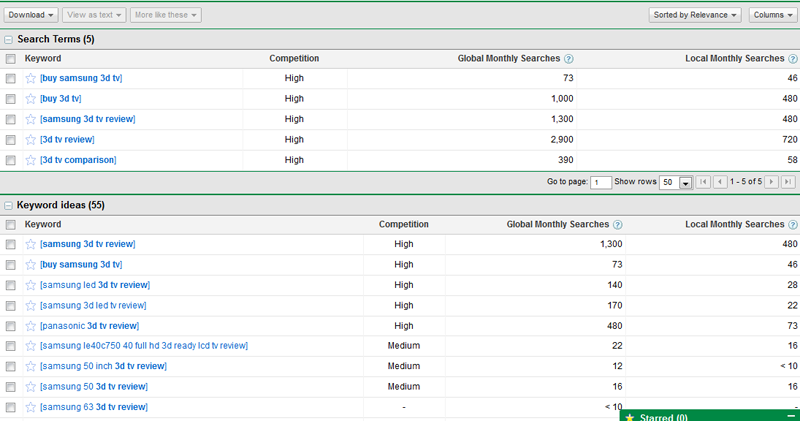Open the Sorted by Relevance dropdown
This screenshot has width=800, height=421.
click(695, 15)
